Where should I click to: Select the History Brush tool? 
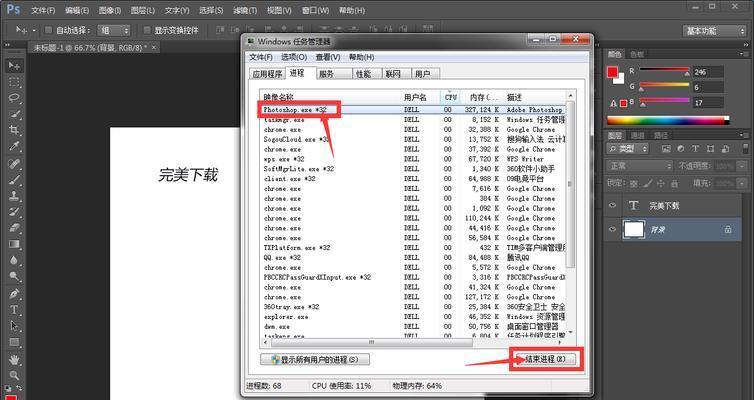tap(14, 212)
